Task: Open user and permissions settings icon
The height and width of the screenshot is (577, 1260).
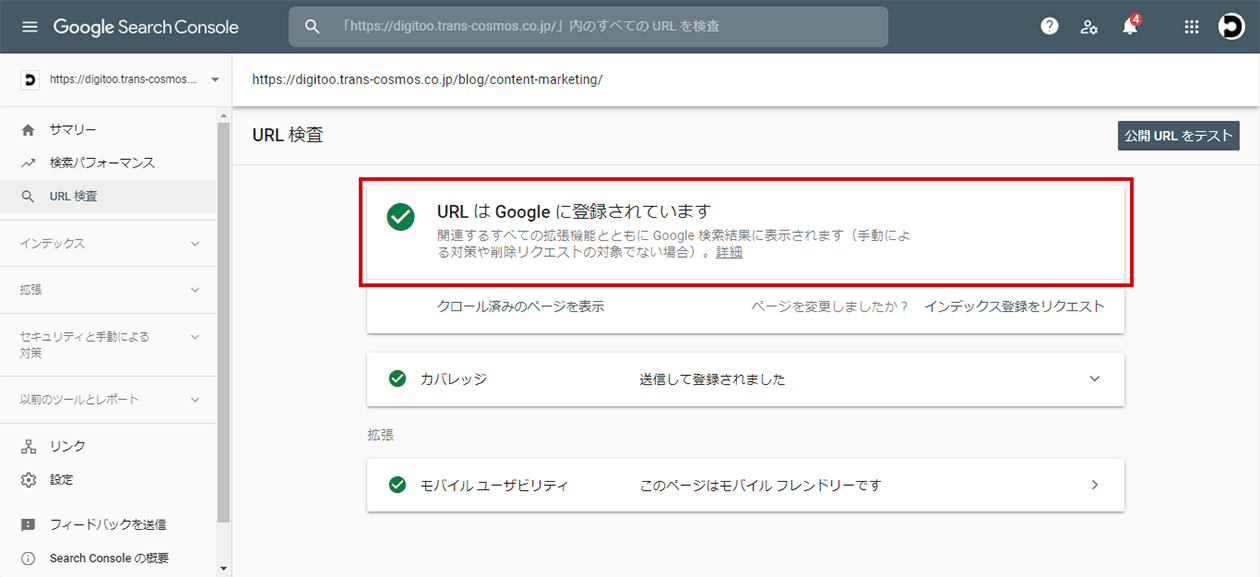Action: tap(1089, 27)
